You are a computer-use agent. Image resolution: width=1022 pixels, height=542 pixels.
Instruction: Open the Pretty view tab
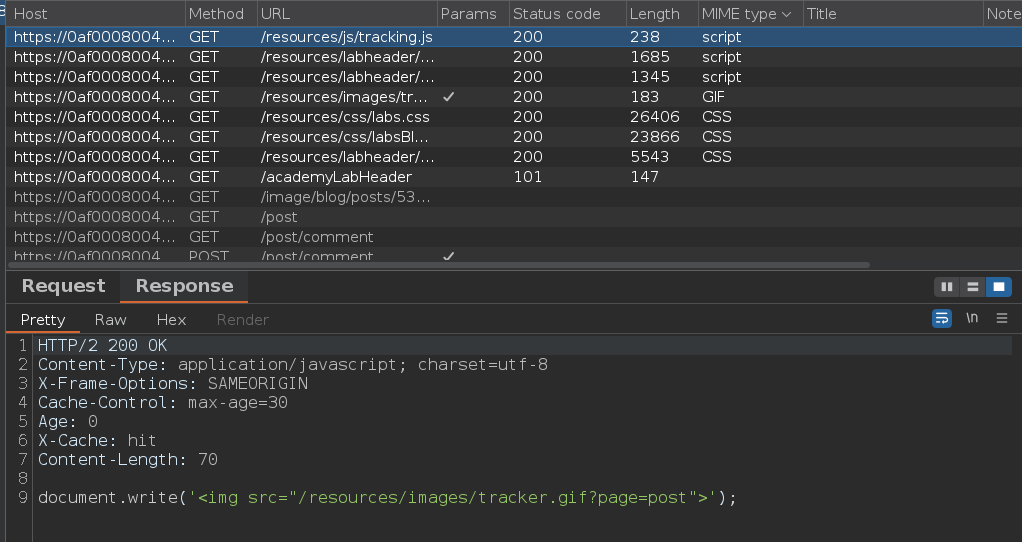(43, 320)
